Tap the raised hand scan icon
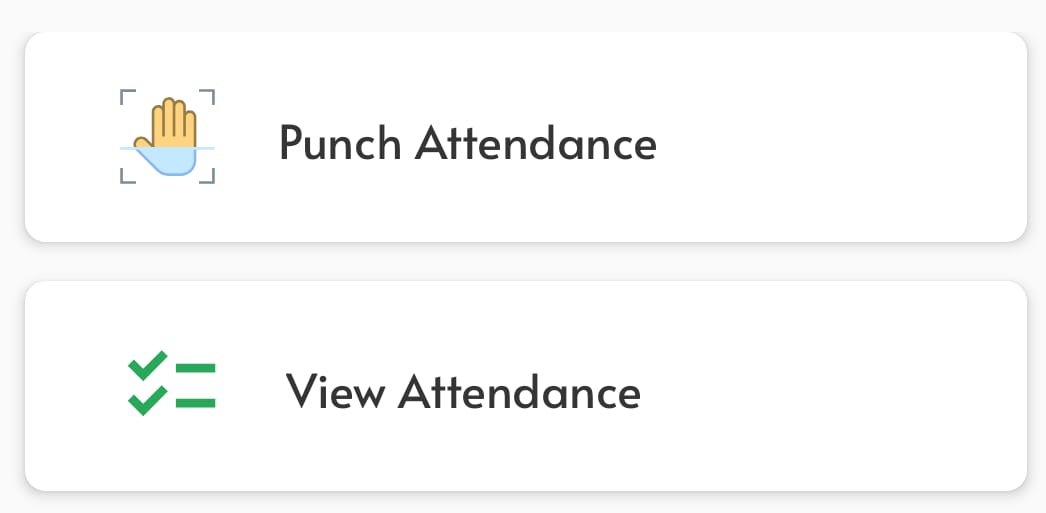Screen dimensions: 1046x513 coord(167,136)
